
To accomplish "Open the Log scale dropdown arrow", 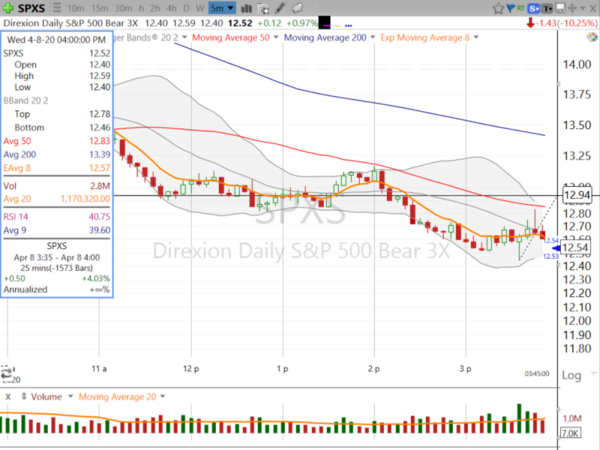I will (x=593, y=373).
